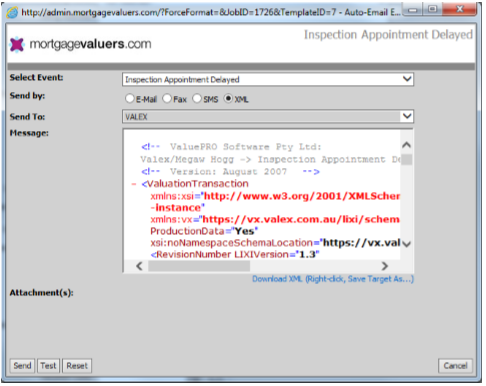Image resolution: width=486 pixels, height=386 pixels.
Task: Click the xsi:noNamespaceSchemaLocation line
Action: (x=275, y=243)
